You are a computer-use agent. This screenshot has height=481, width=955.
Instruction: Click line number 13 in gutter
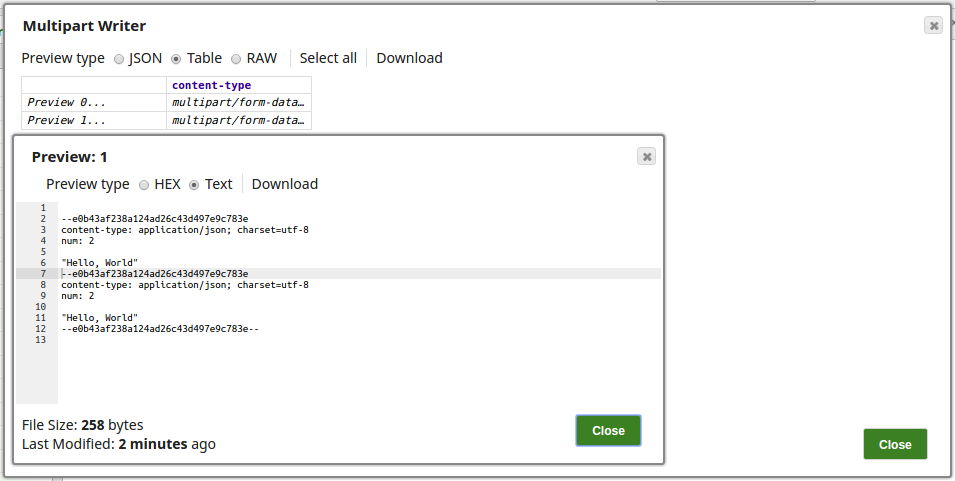tap(40, 340)
